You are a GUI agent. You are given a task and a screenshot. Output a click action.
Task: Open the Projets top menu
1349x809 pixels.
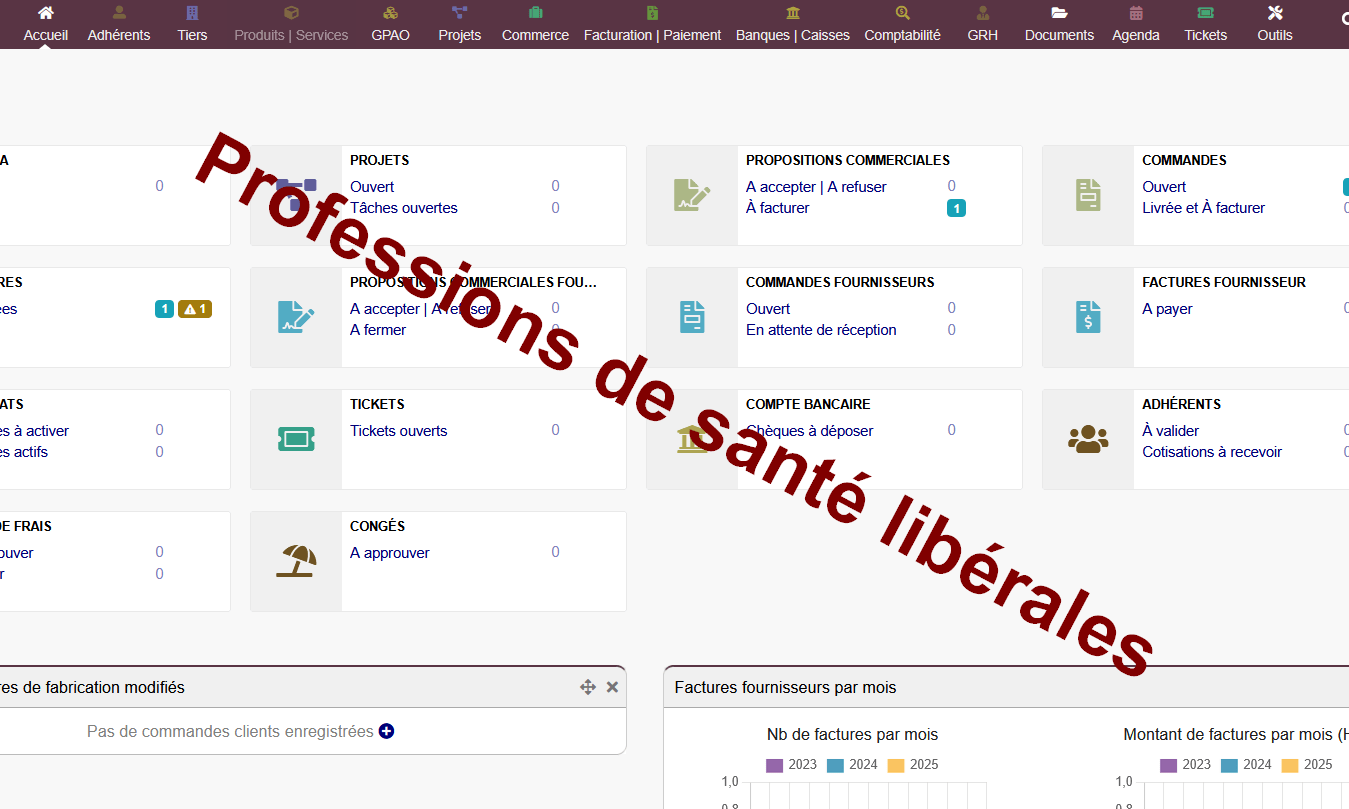[x=459, y=25]
